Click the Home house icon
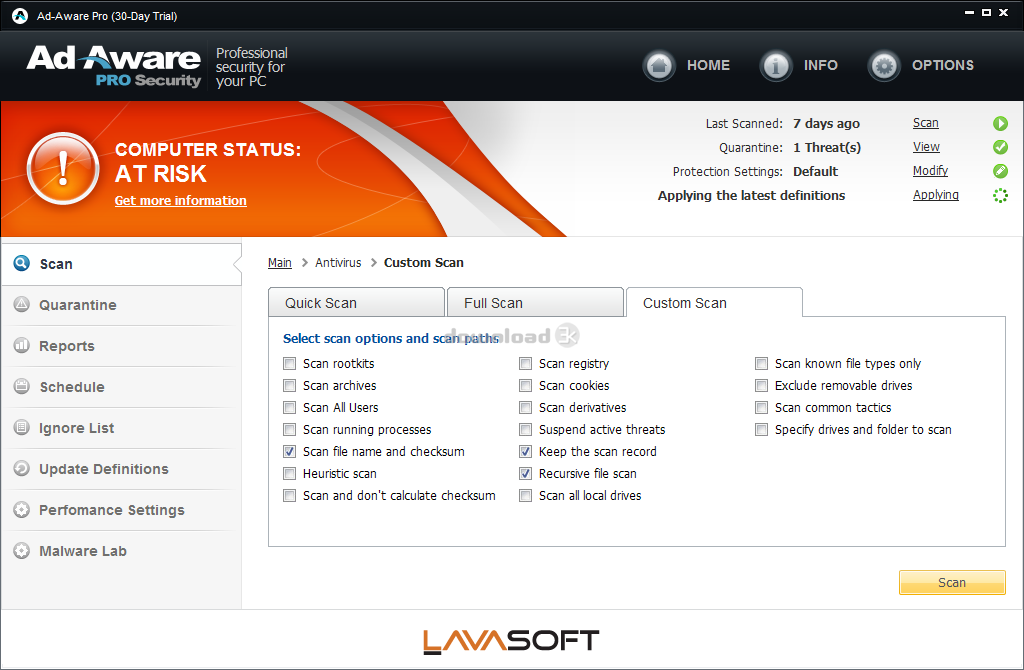 click(x=659, y=65)
